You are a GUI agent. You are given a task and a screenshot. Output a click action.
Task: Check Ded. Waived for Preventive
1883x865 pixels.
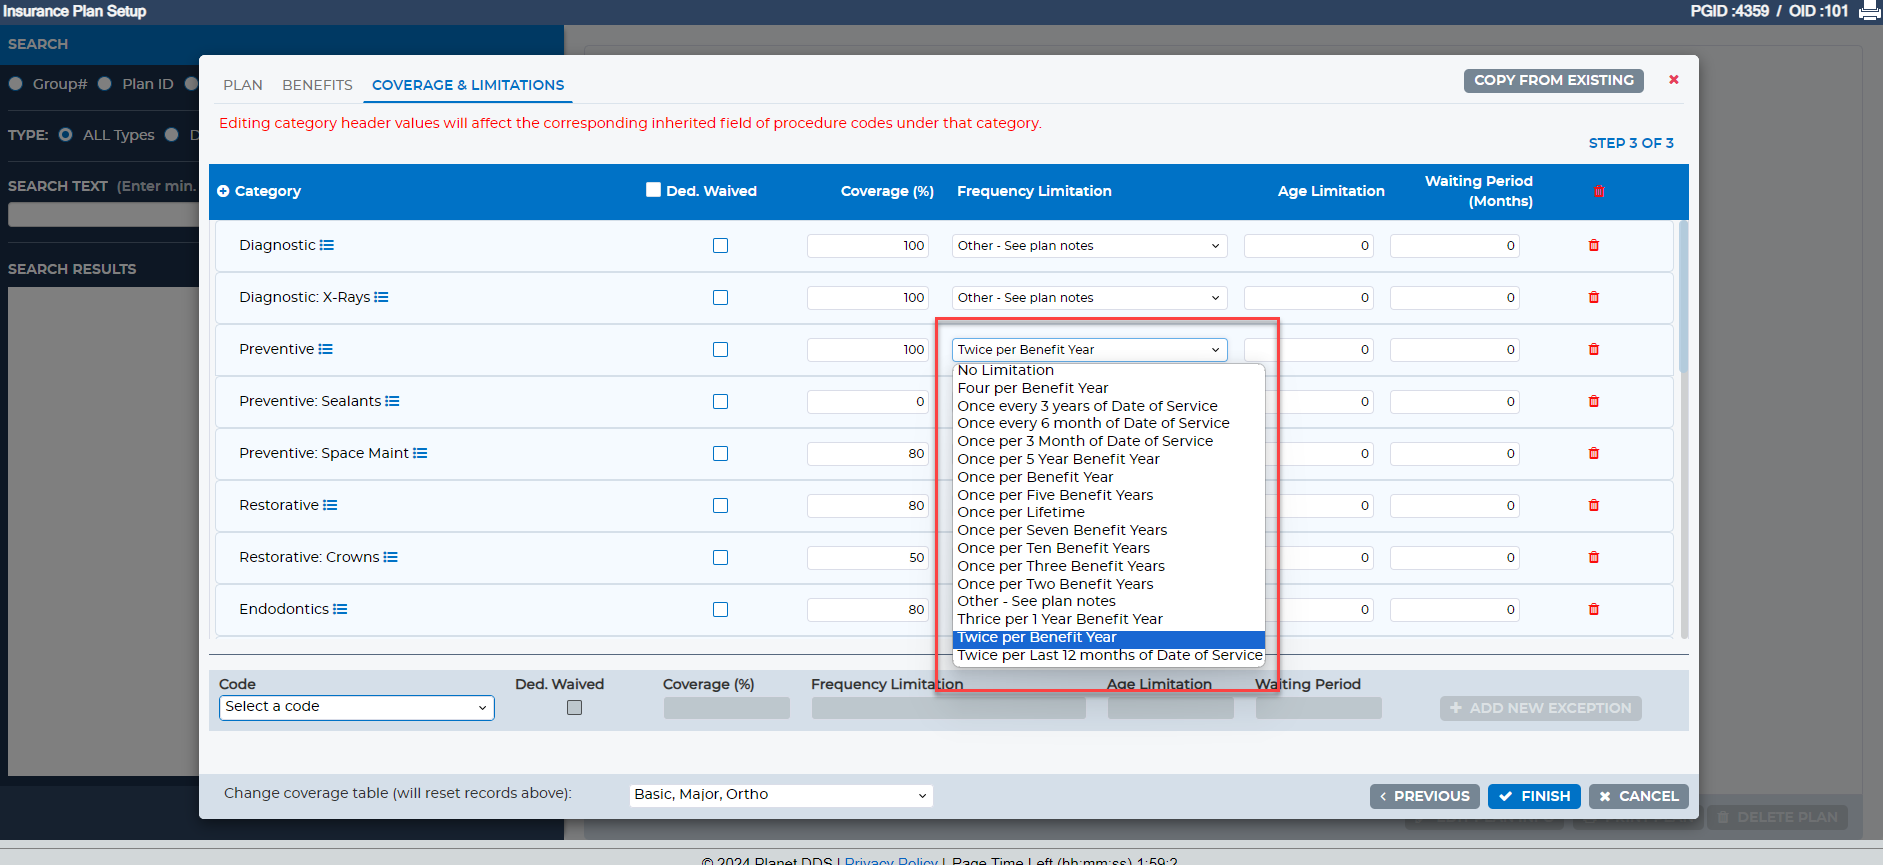(x=720, y=349)
